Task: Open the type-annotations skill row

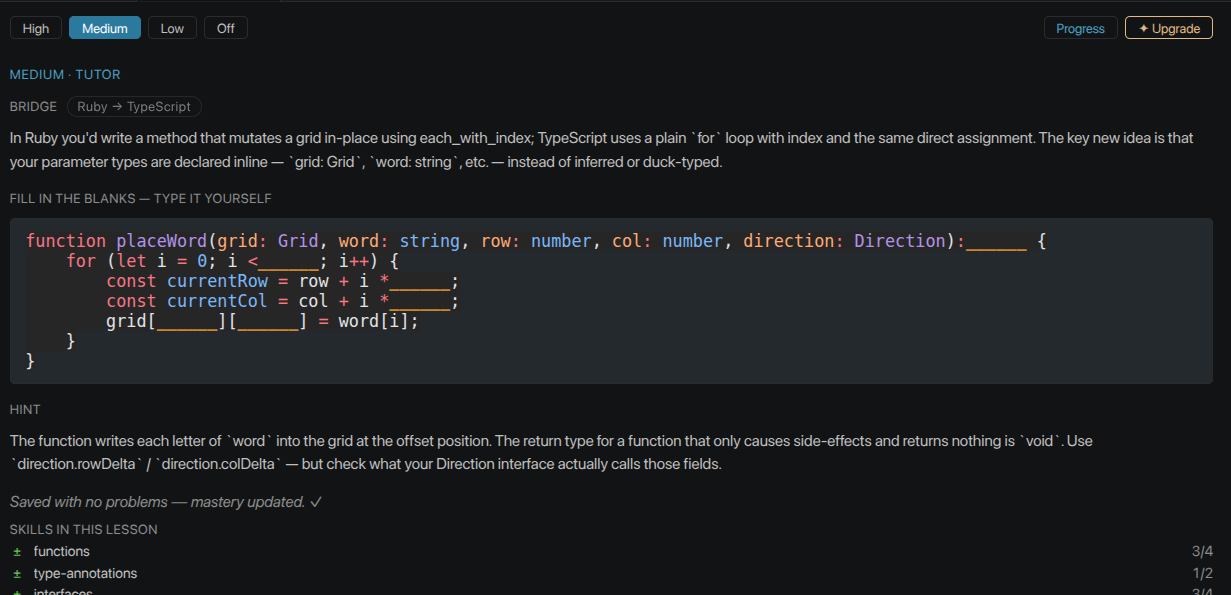Action: pos(612,574)
